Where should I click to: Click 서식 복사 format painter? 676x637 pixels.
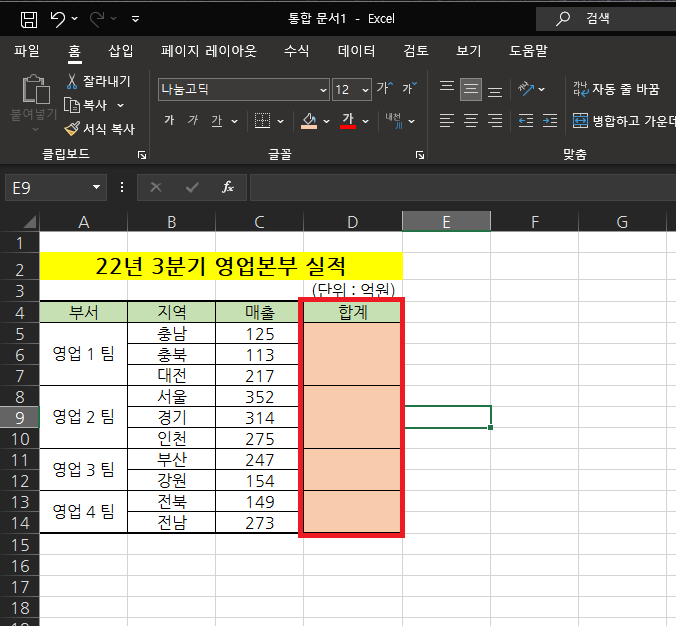[x=100, y=129]
